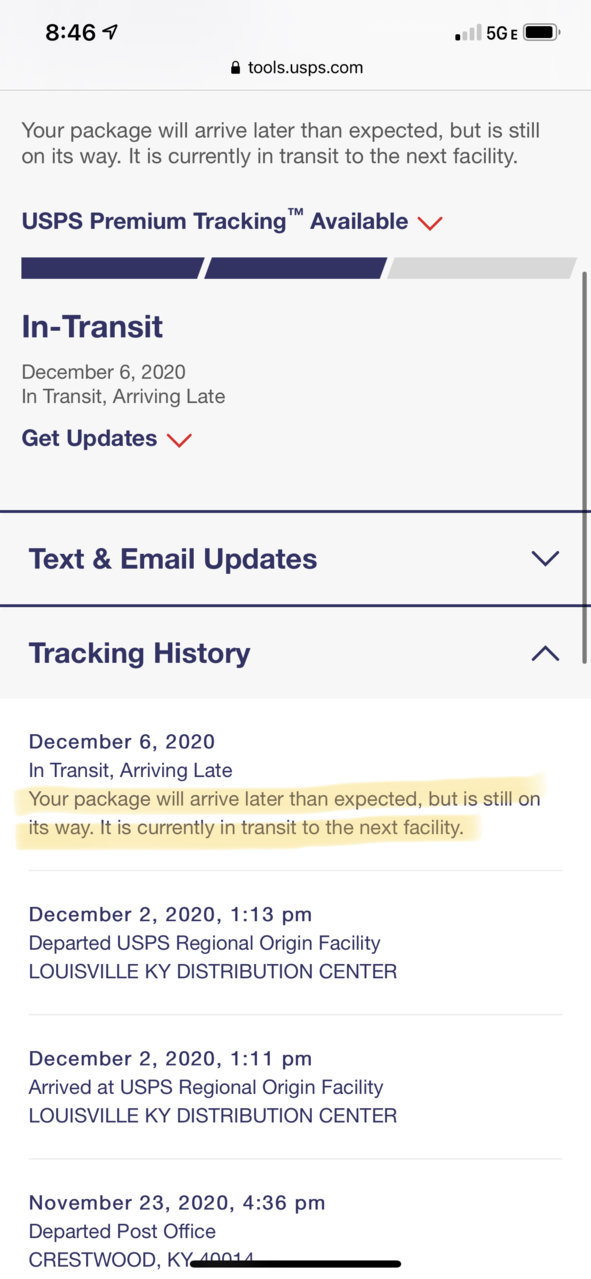This screenshot has height=1279, width=591.
Task: Select the Tracking History section header
Action: click(x=295, y=653)
